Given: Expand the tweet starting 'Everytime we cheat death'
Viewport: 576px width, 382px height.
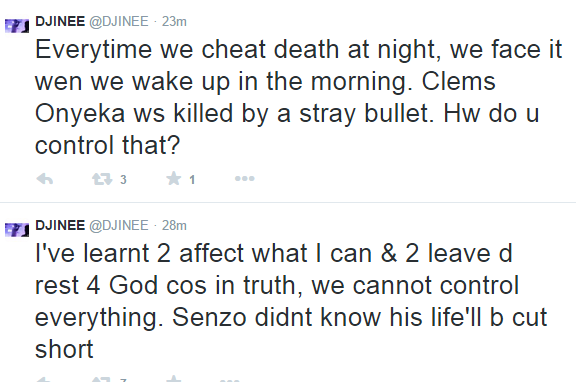Looking at the screenshot, I should pos(298,97).
